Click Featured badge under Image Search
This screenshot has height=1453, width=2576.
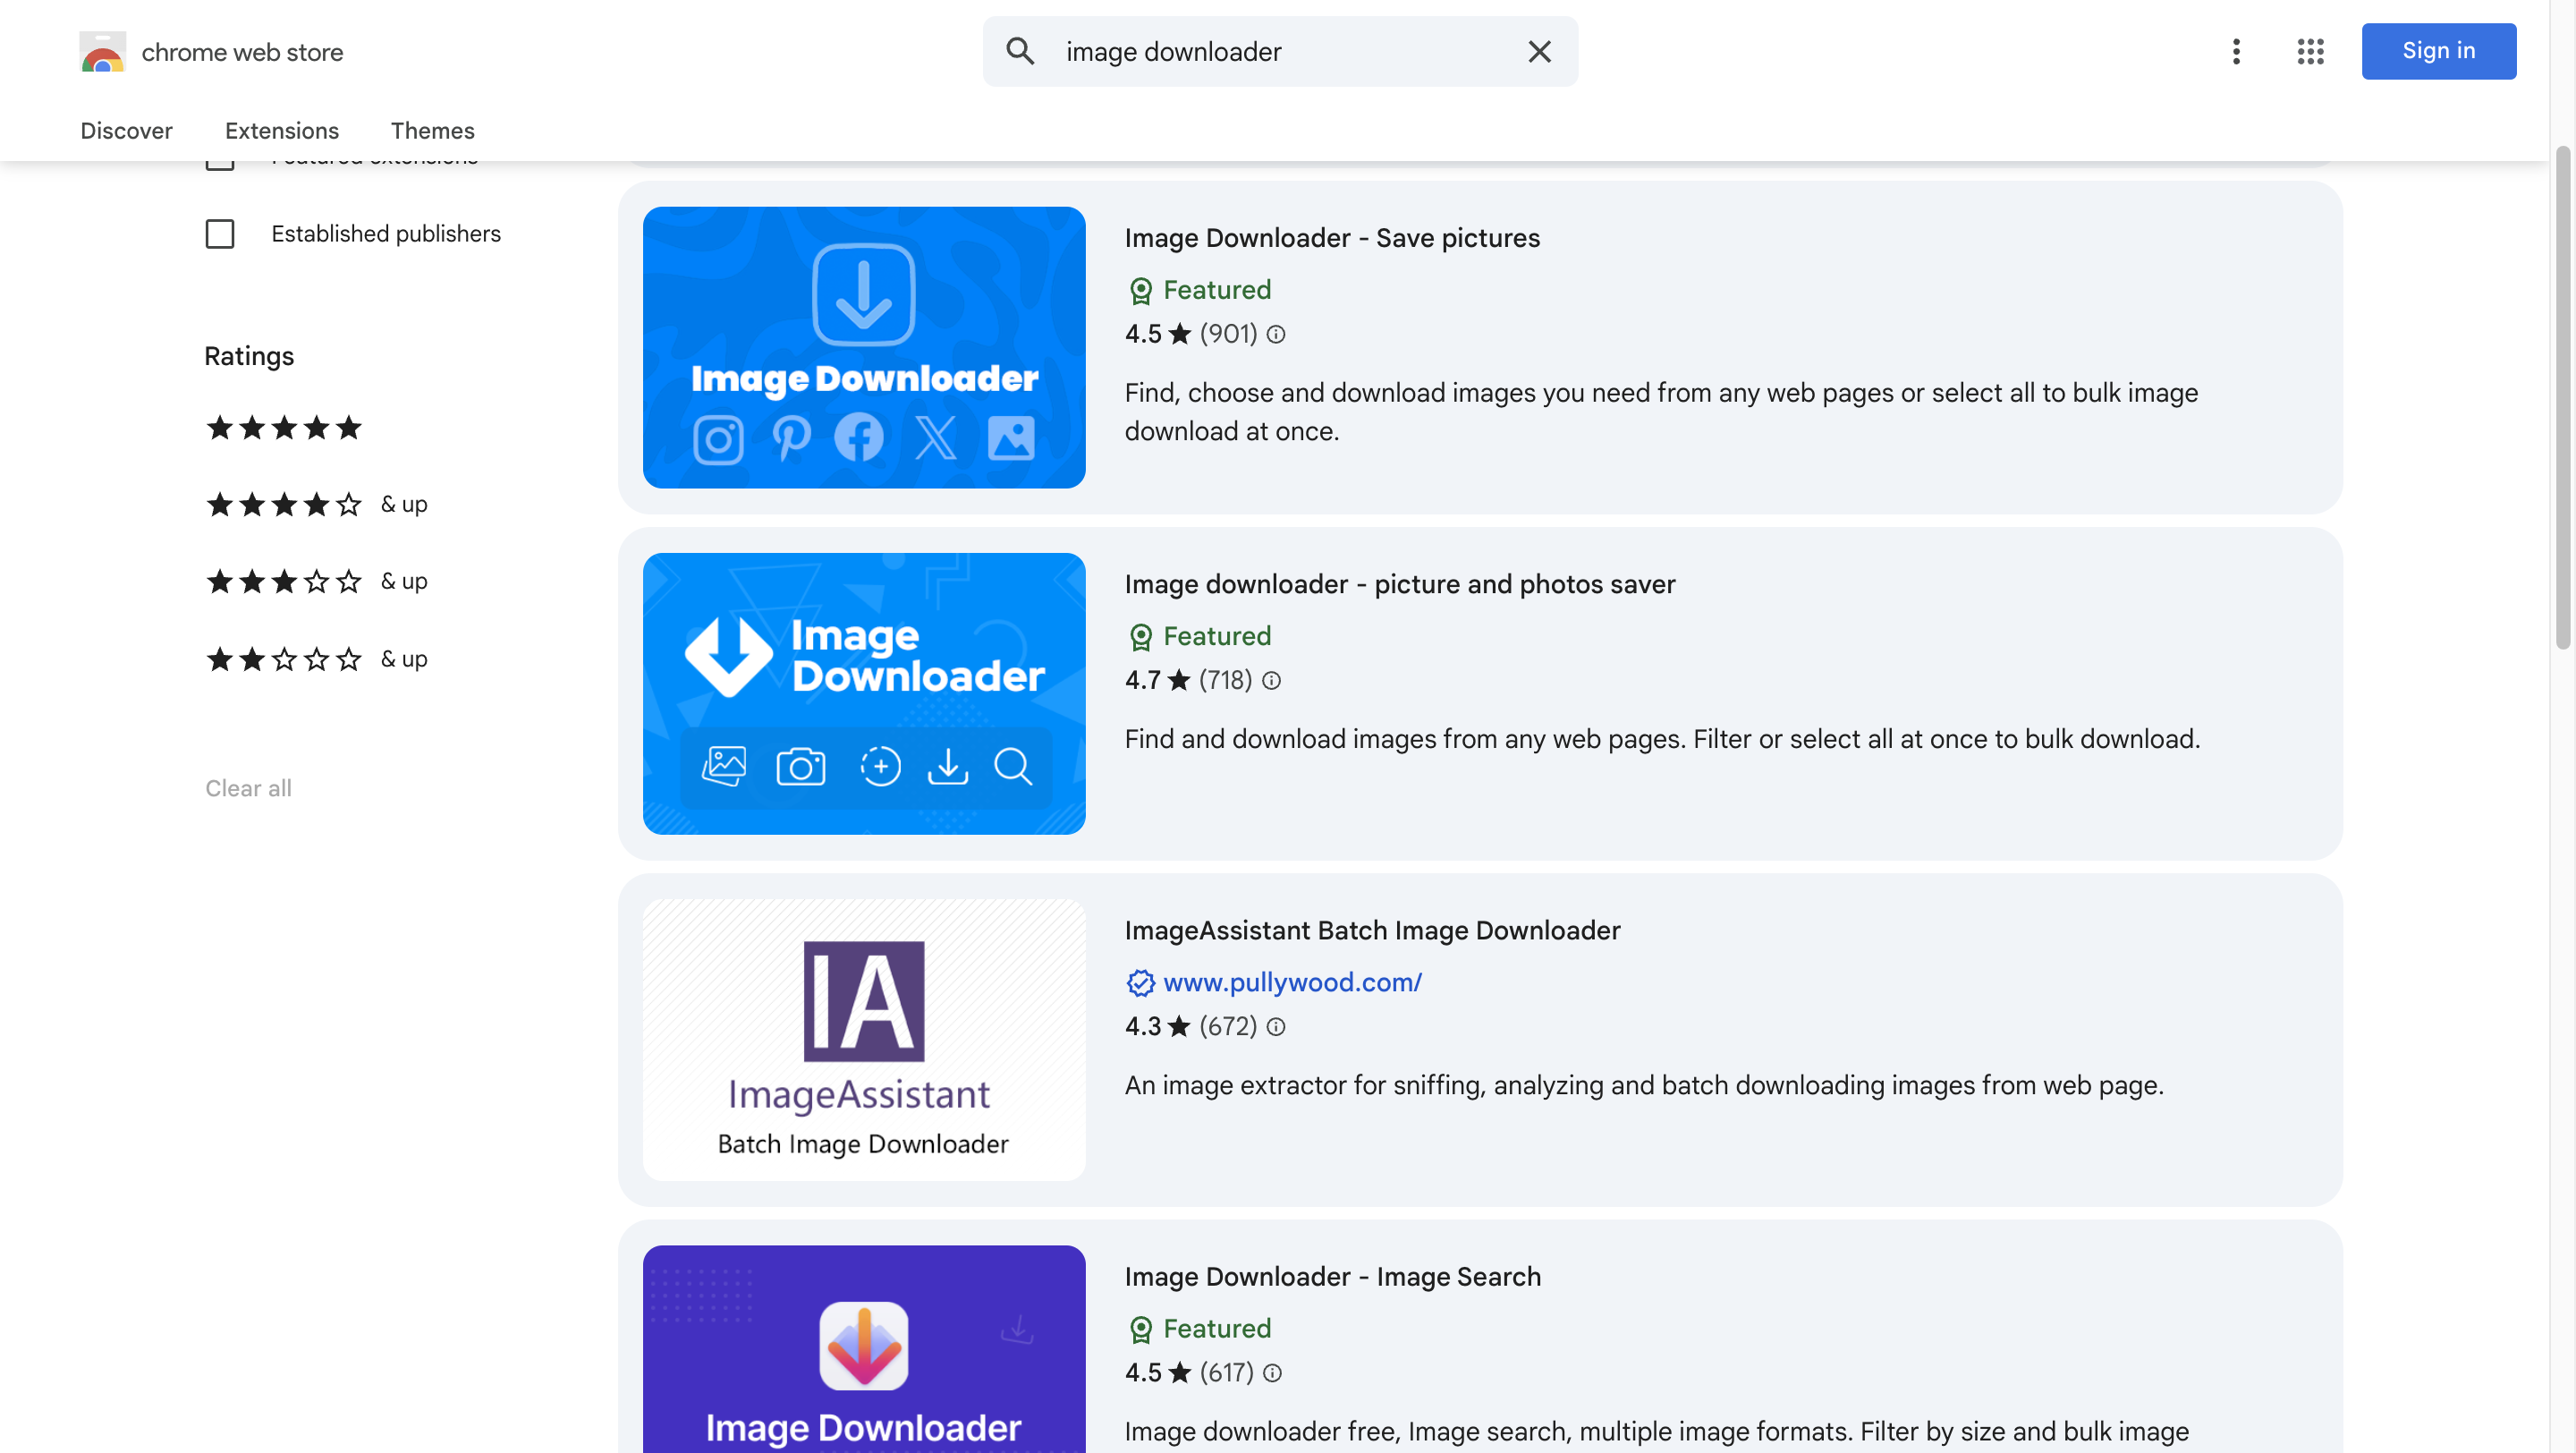tap(1199, 1329)
